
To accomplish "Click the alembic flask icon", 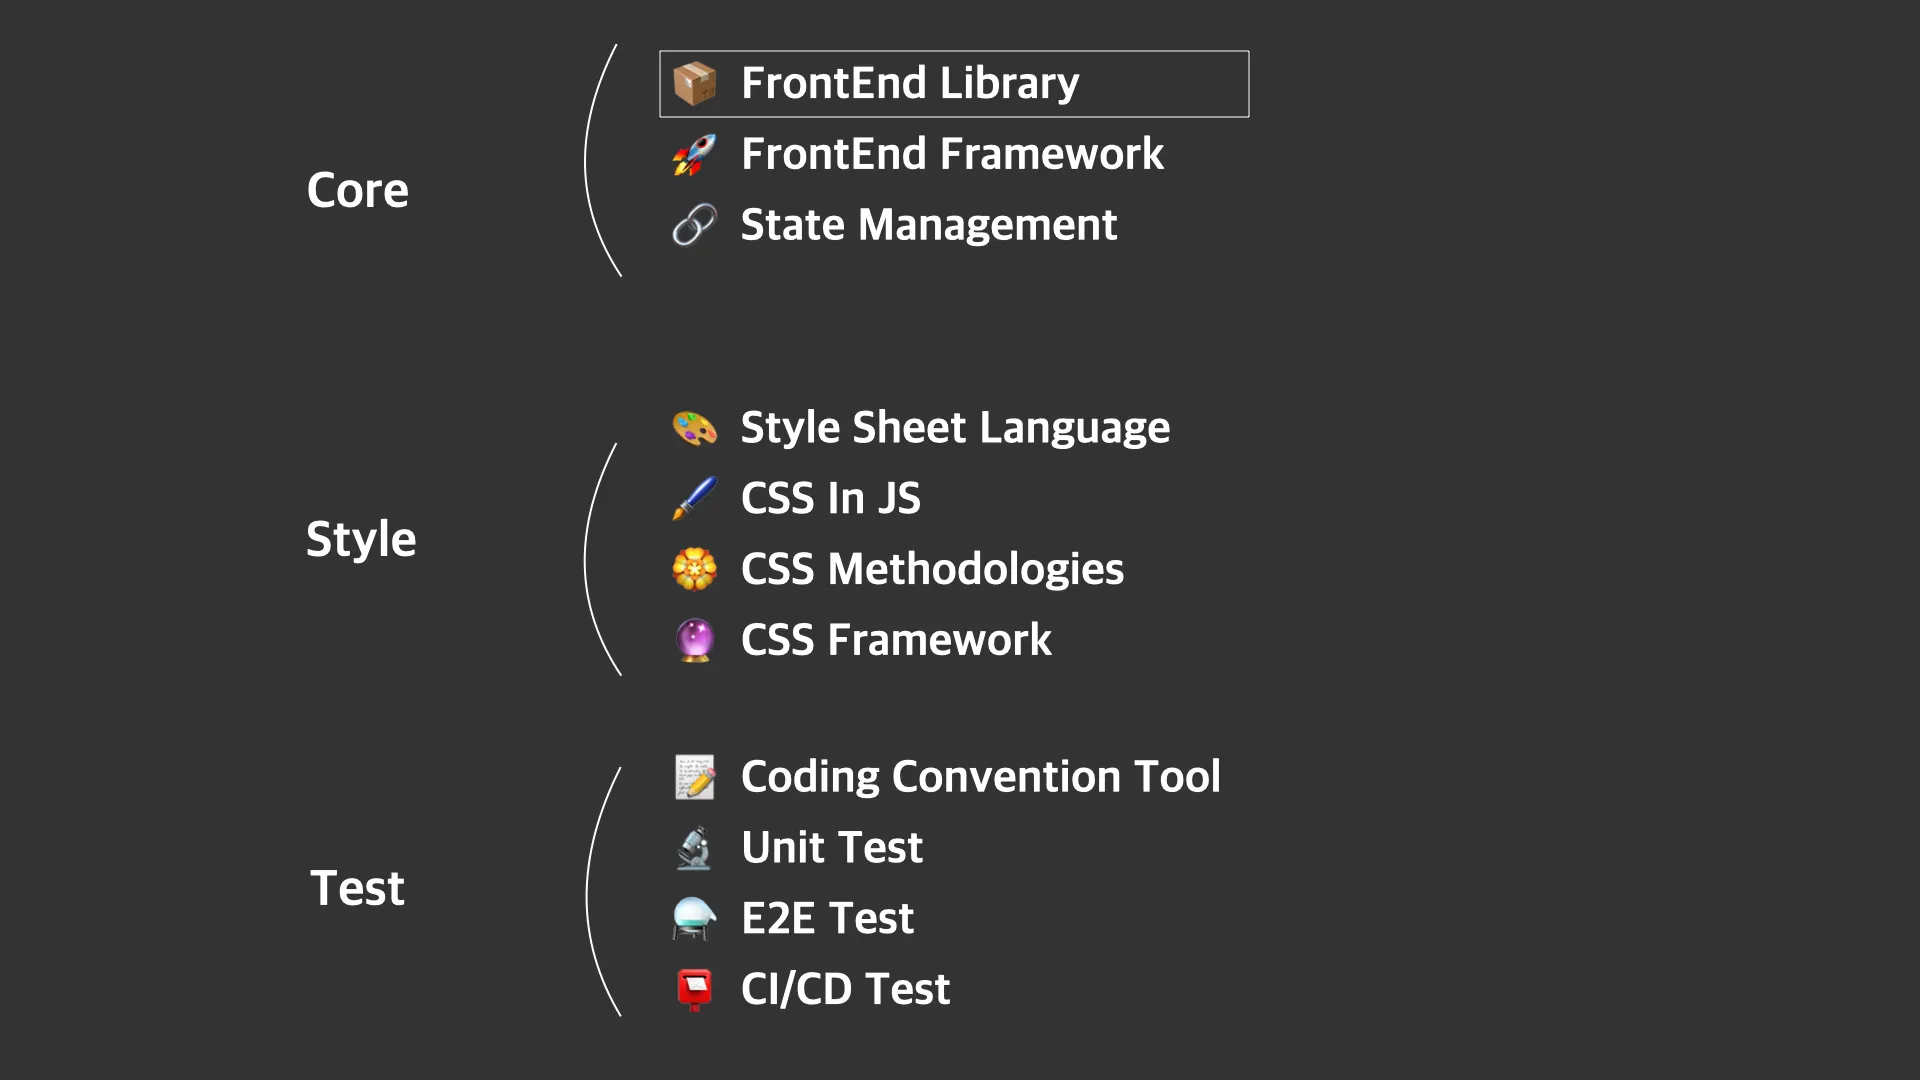I will point(694,919).
